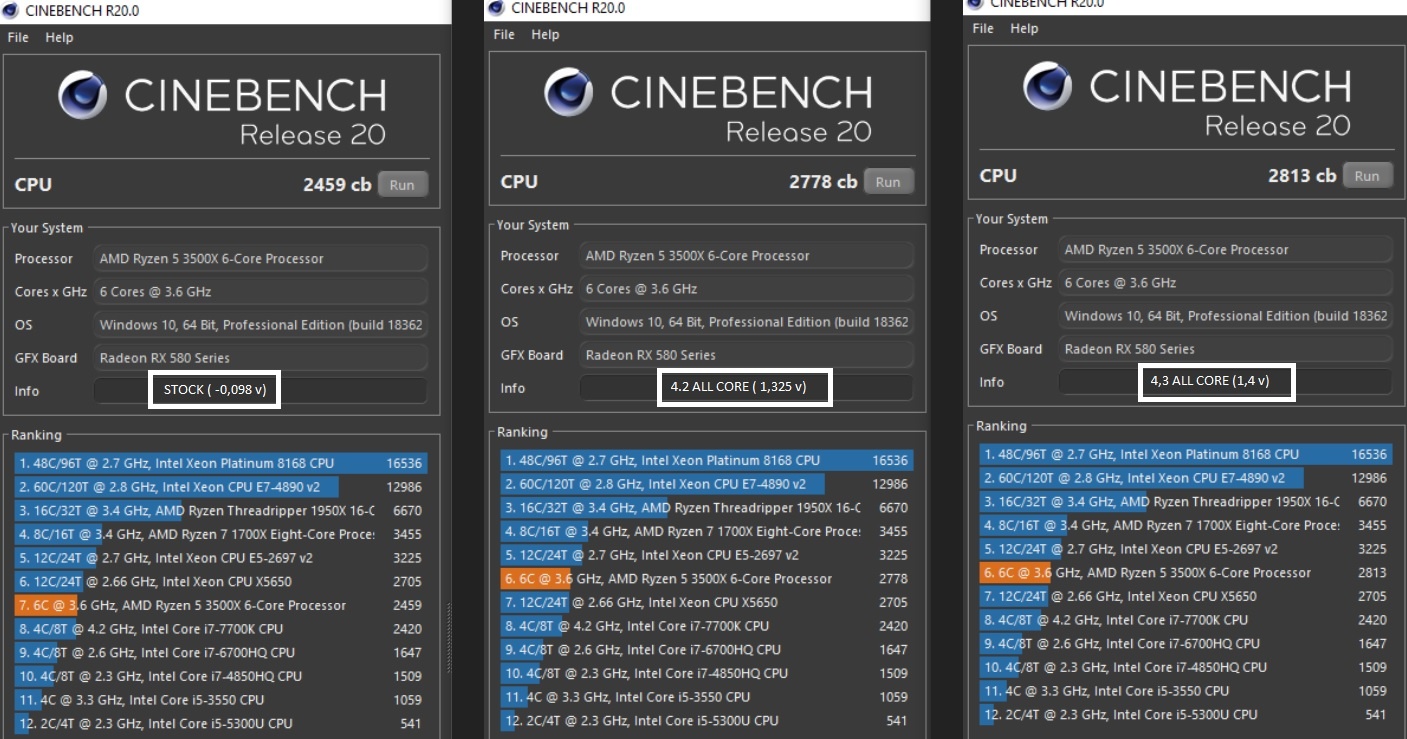Click the Cores x GHz field in the 2459 cb window

point(260,291)
